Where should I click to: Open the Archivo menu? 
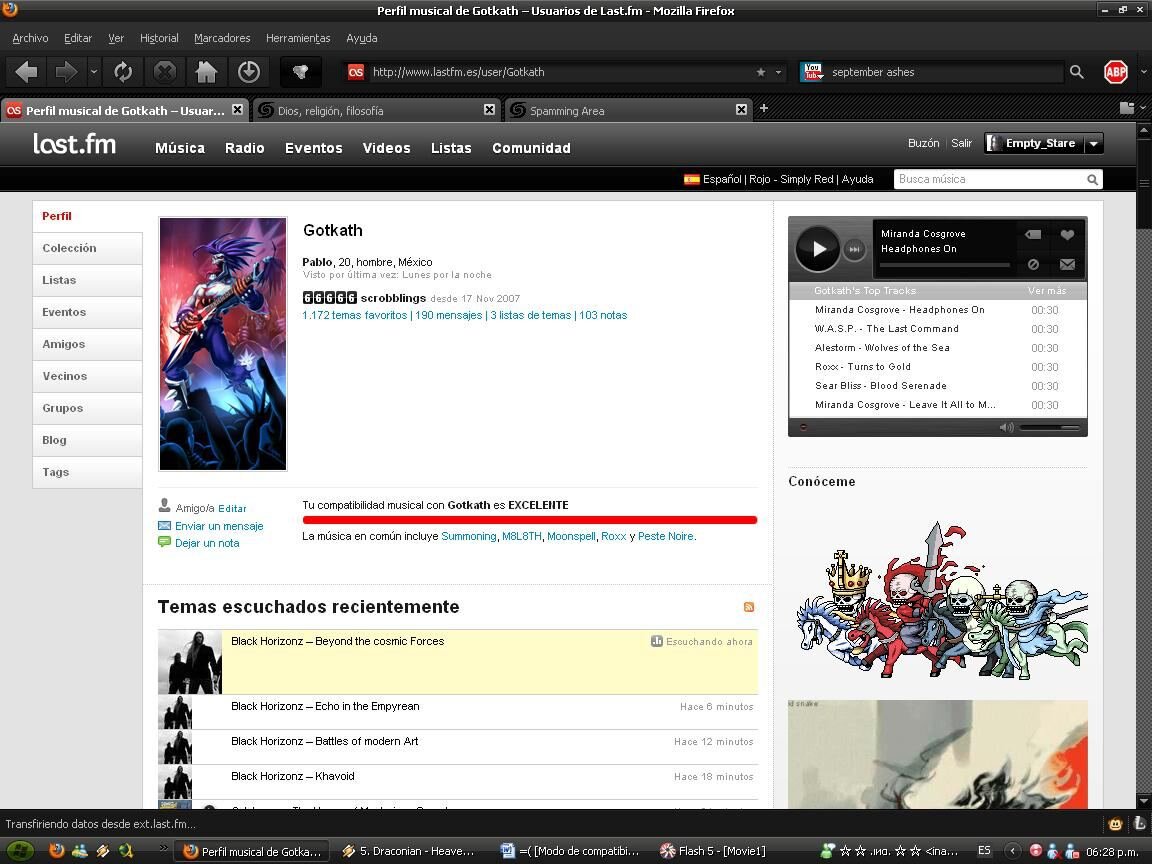pyautogui.click(x=30, y=38)
